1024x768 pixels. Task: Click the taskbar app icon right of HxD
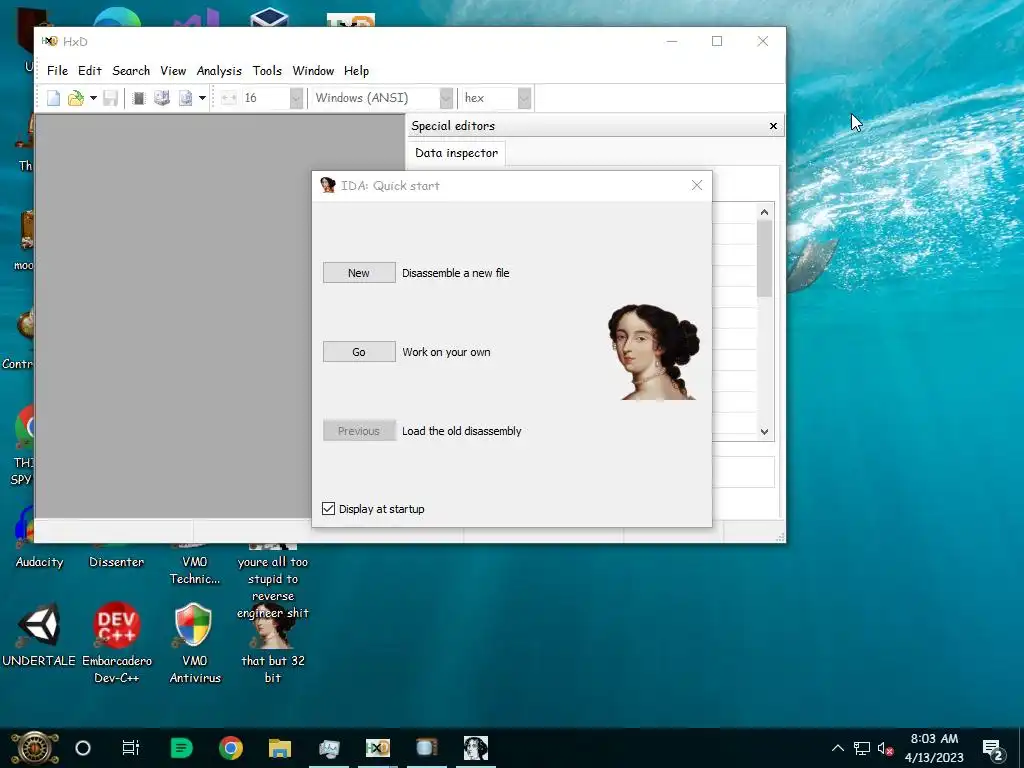click(x=426, y=748)
